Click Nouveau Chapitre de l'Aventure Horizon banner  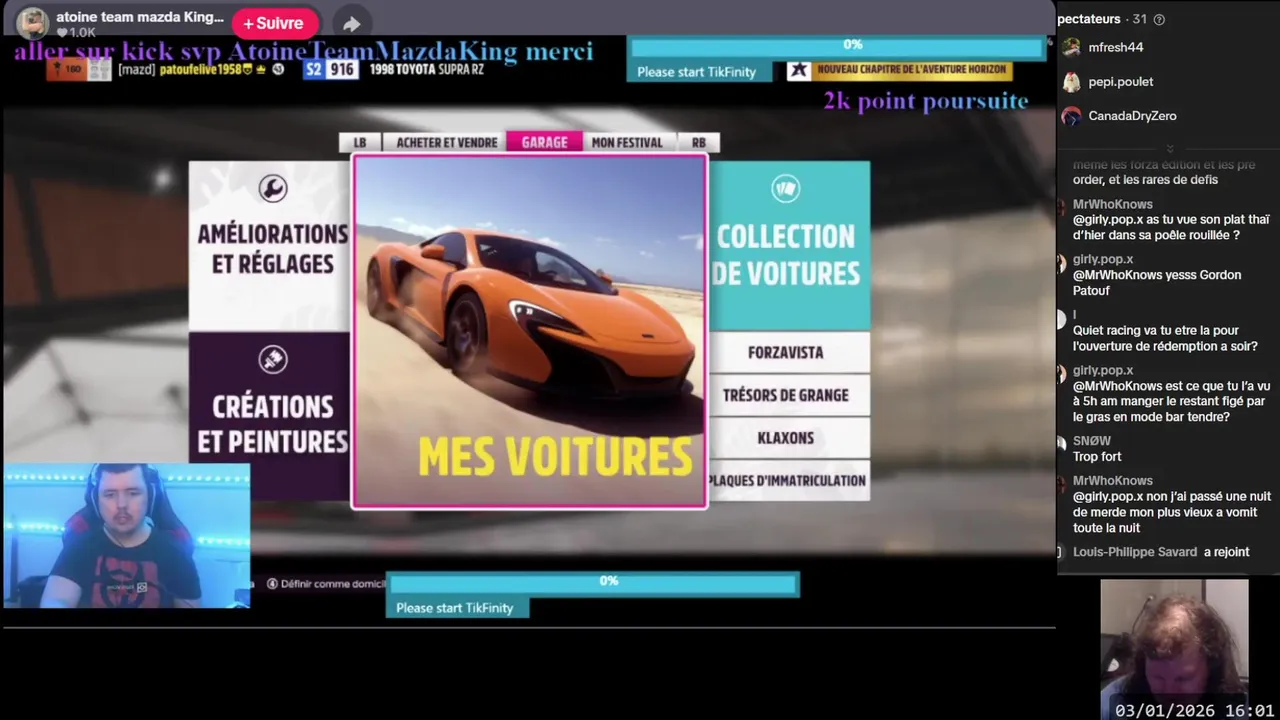pyautogui.click(x=912, y=70)
